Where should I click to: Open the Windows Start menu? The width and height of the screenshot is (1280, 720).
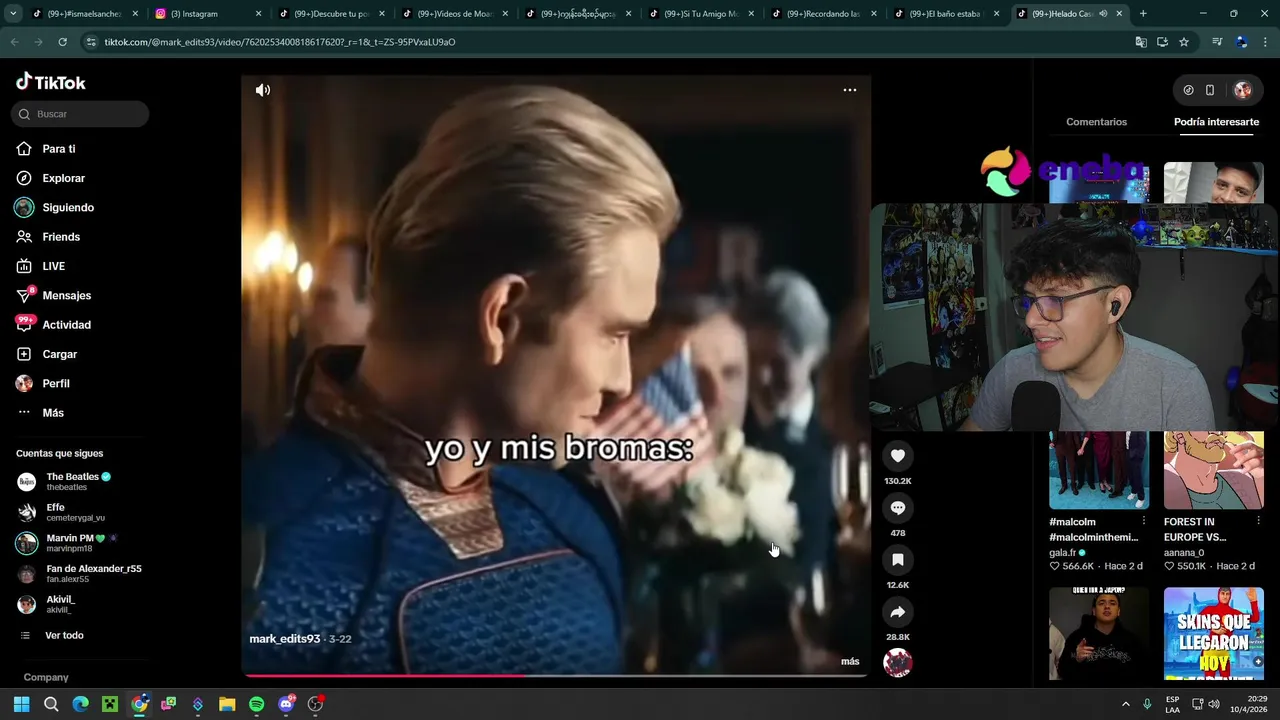(x=21, y=704)
